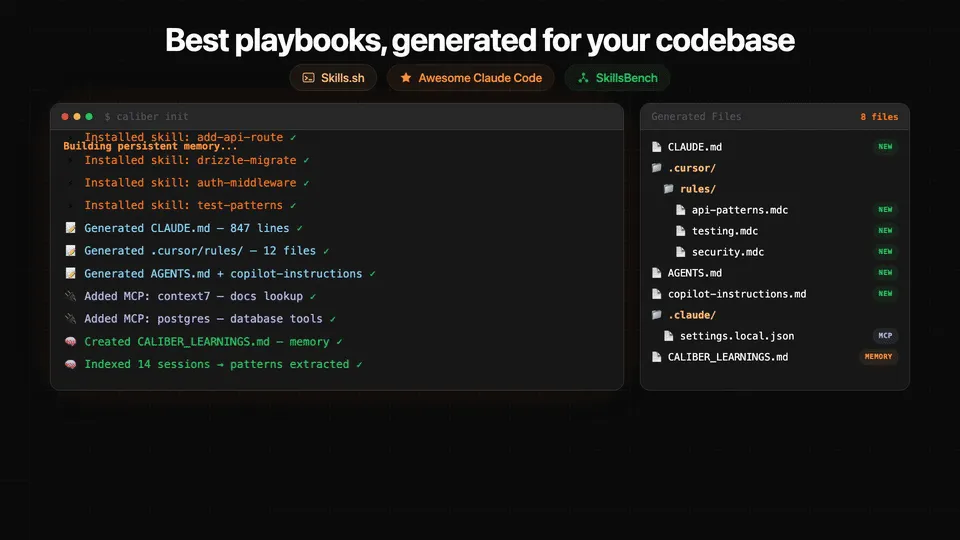This screenshot has width=960, height=540.
Task: Click the red window dot in terminal
Action: coord(65,116)
